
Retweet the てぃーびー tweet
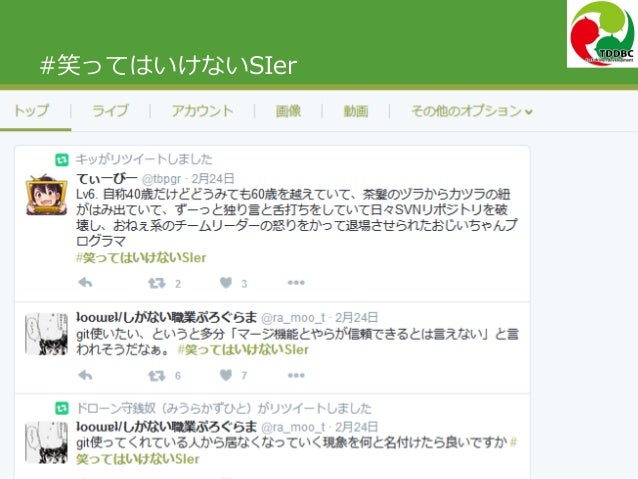pos(157,283)
